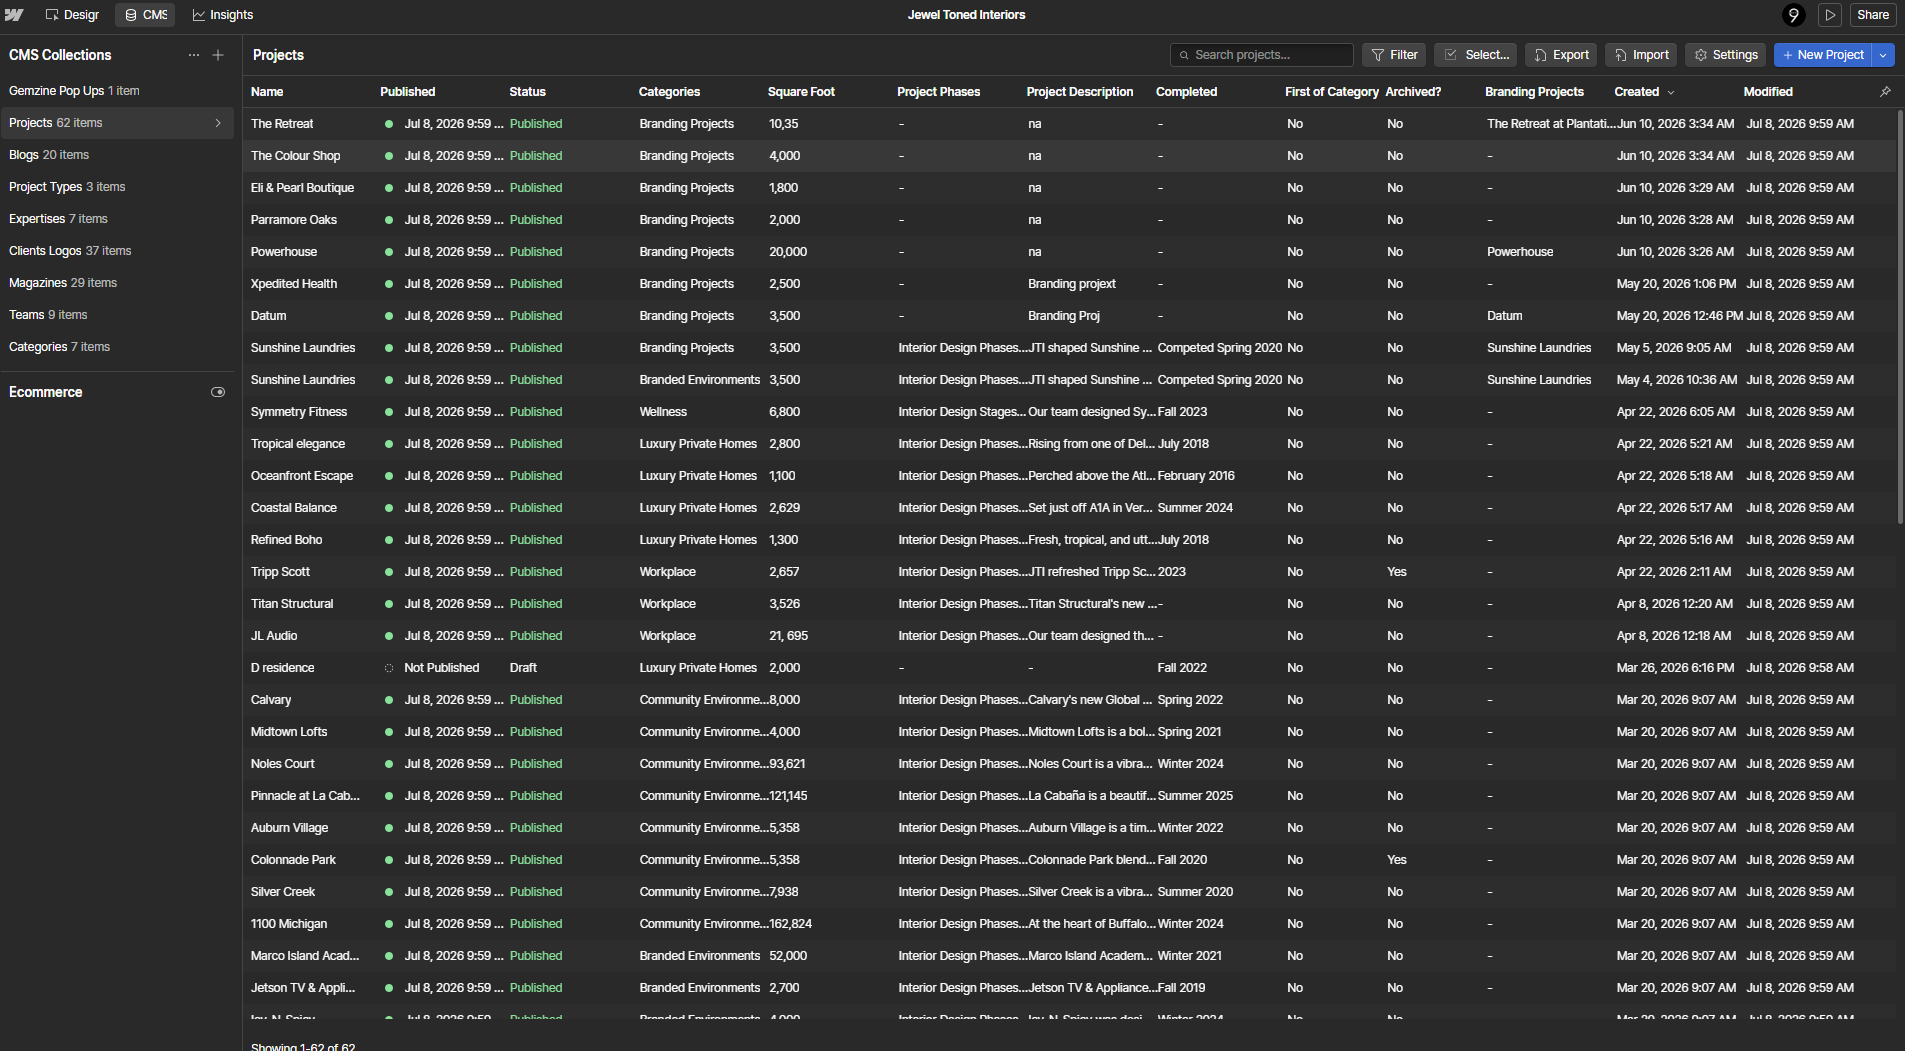The width and height of the screenshot is (1905, 1051).
Task: Export the projects collection
Action: [x=1561, y=55]
